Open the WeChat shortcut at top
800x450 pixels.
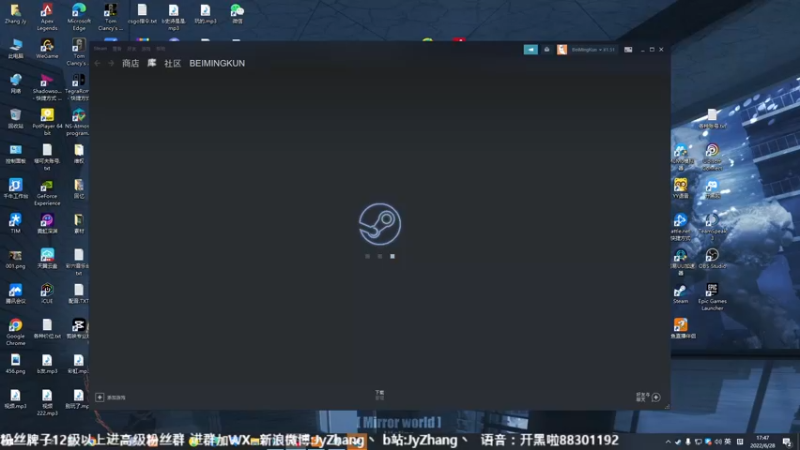pos(237,14)
